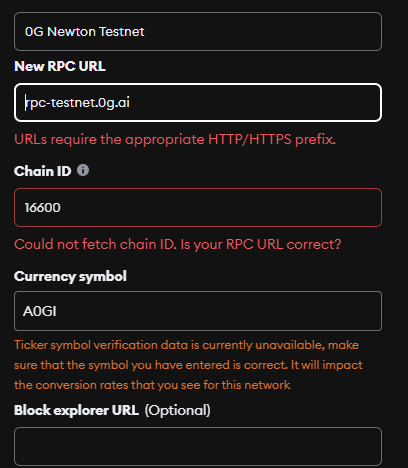The height and width of the screenshot is (468, 408).
Task: Click the "conversion rates" warning line
Action: 152,385
